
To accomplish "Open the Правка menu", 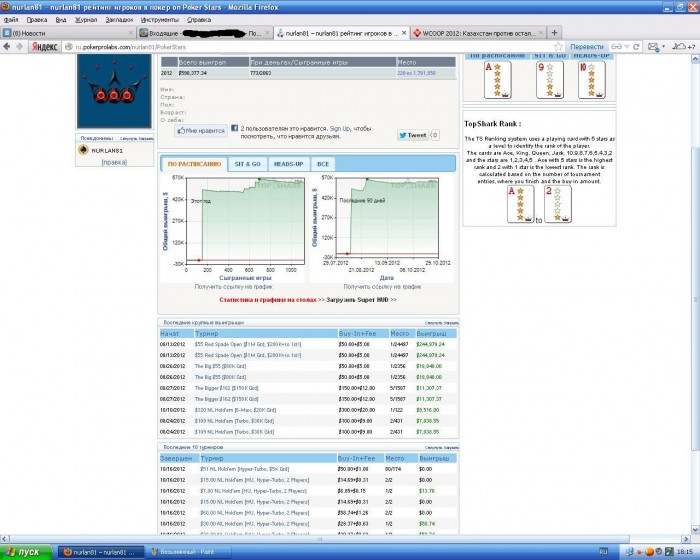I will (x=37, y=20).
